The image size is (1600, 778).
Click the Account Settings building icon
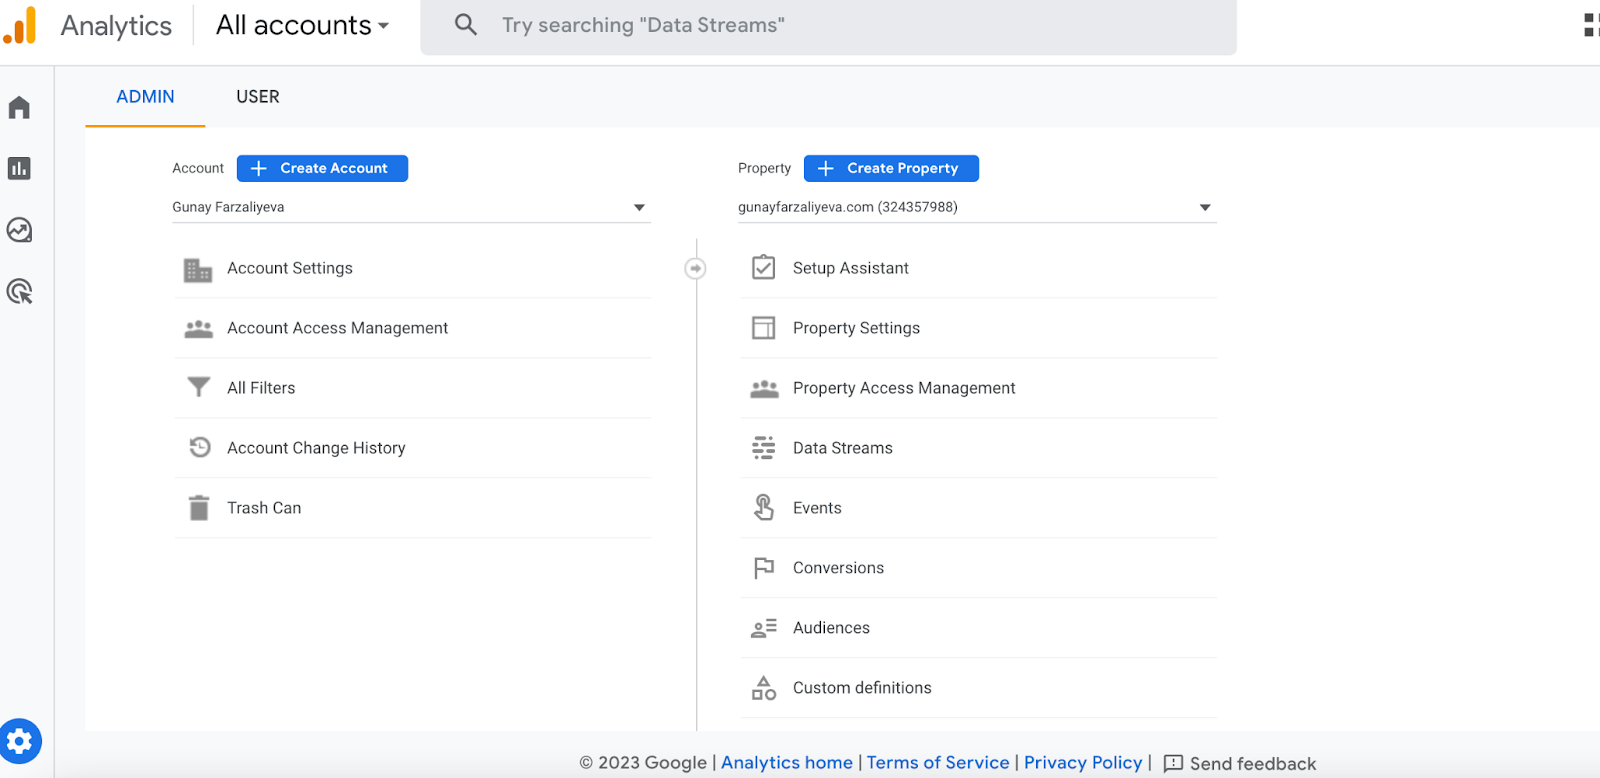pos(198,269)
